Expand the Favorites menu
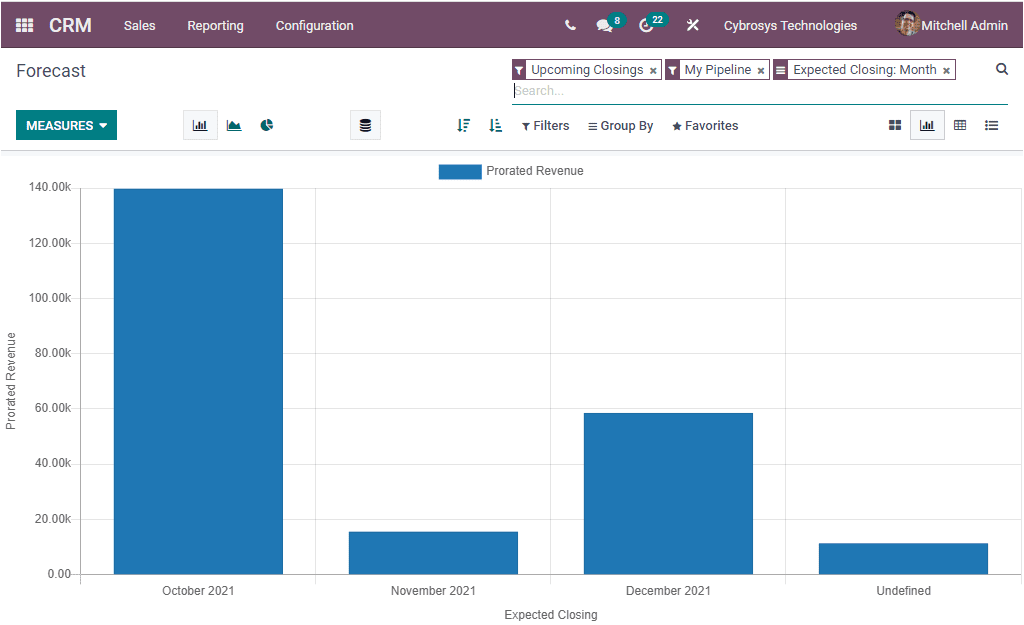The width and height of the screenshot is (1024, 625). (704, 125)
